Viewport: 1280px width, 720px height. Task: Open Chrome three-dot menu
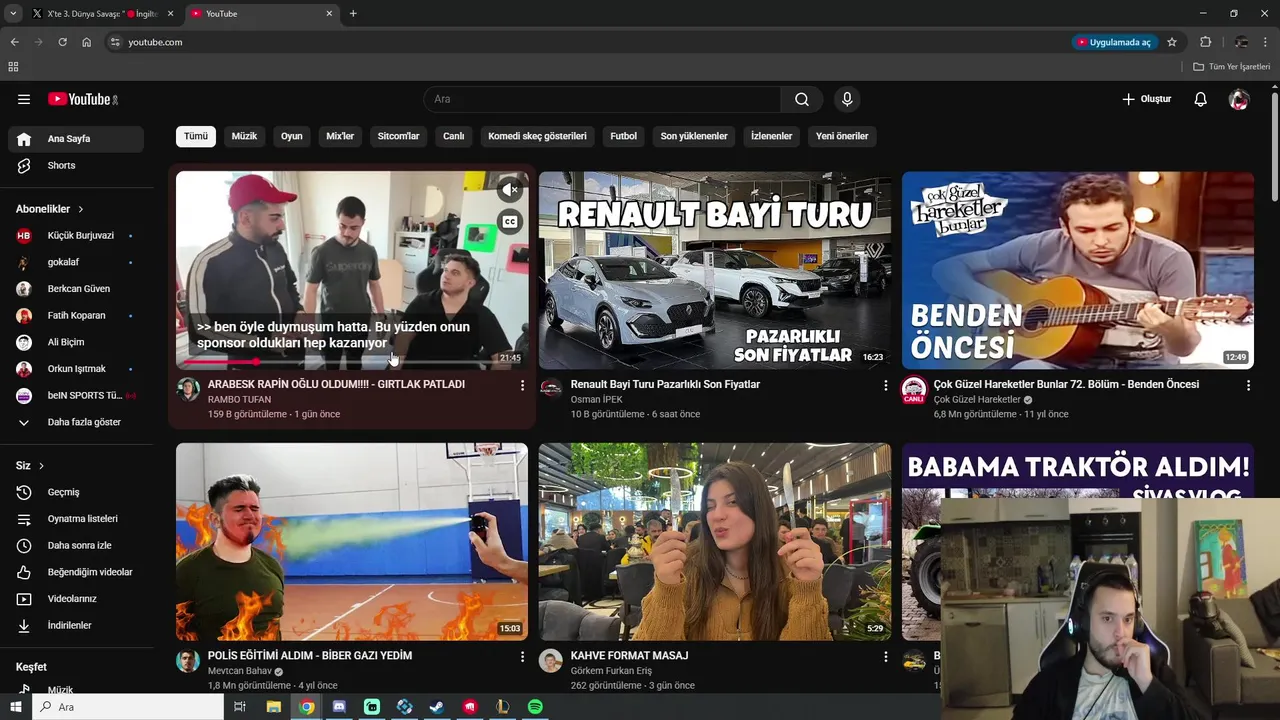(x=1266, y=42)
